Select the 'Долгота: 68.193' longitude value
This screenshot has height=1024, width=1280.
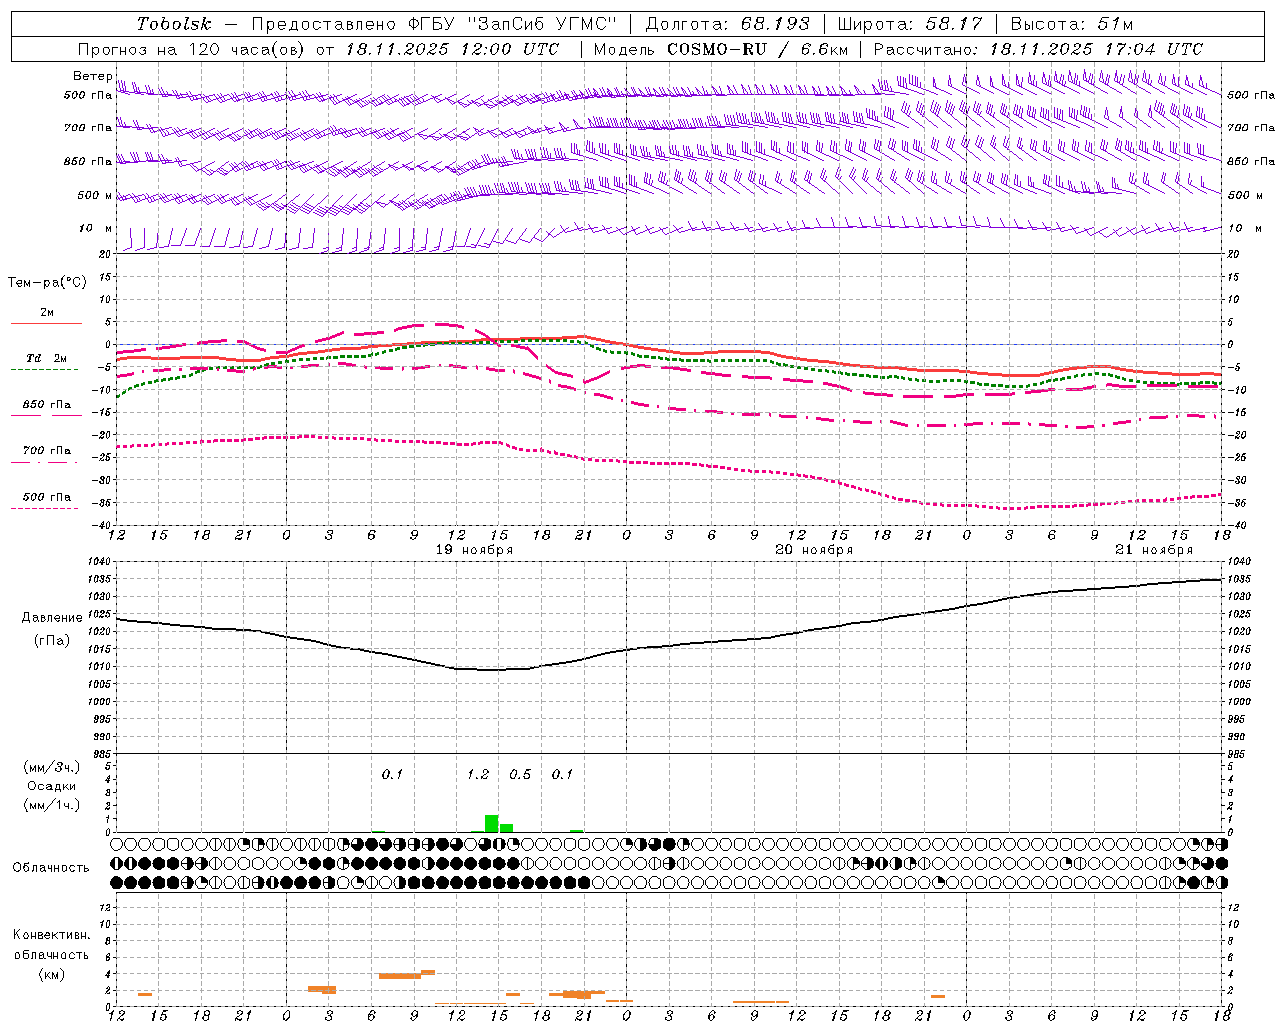727,24
